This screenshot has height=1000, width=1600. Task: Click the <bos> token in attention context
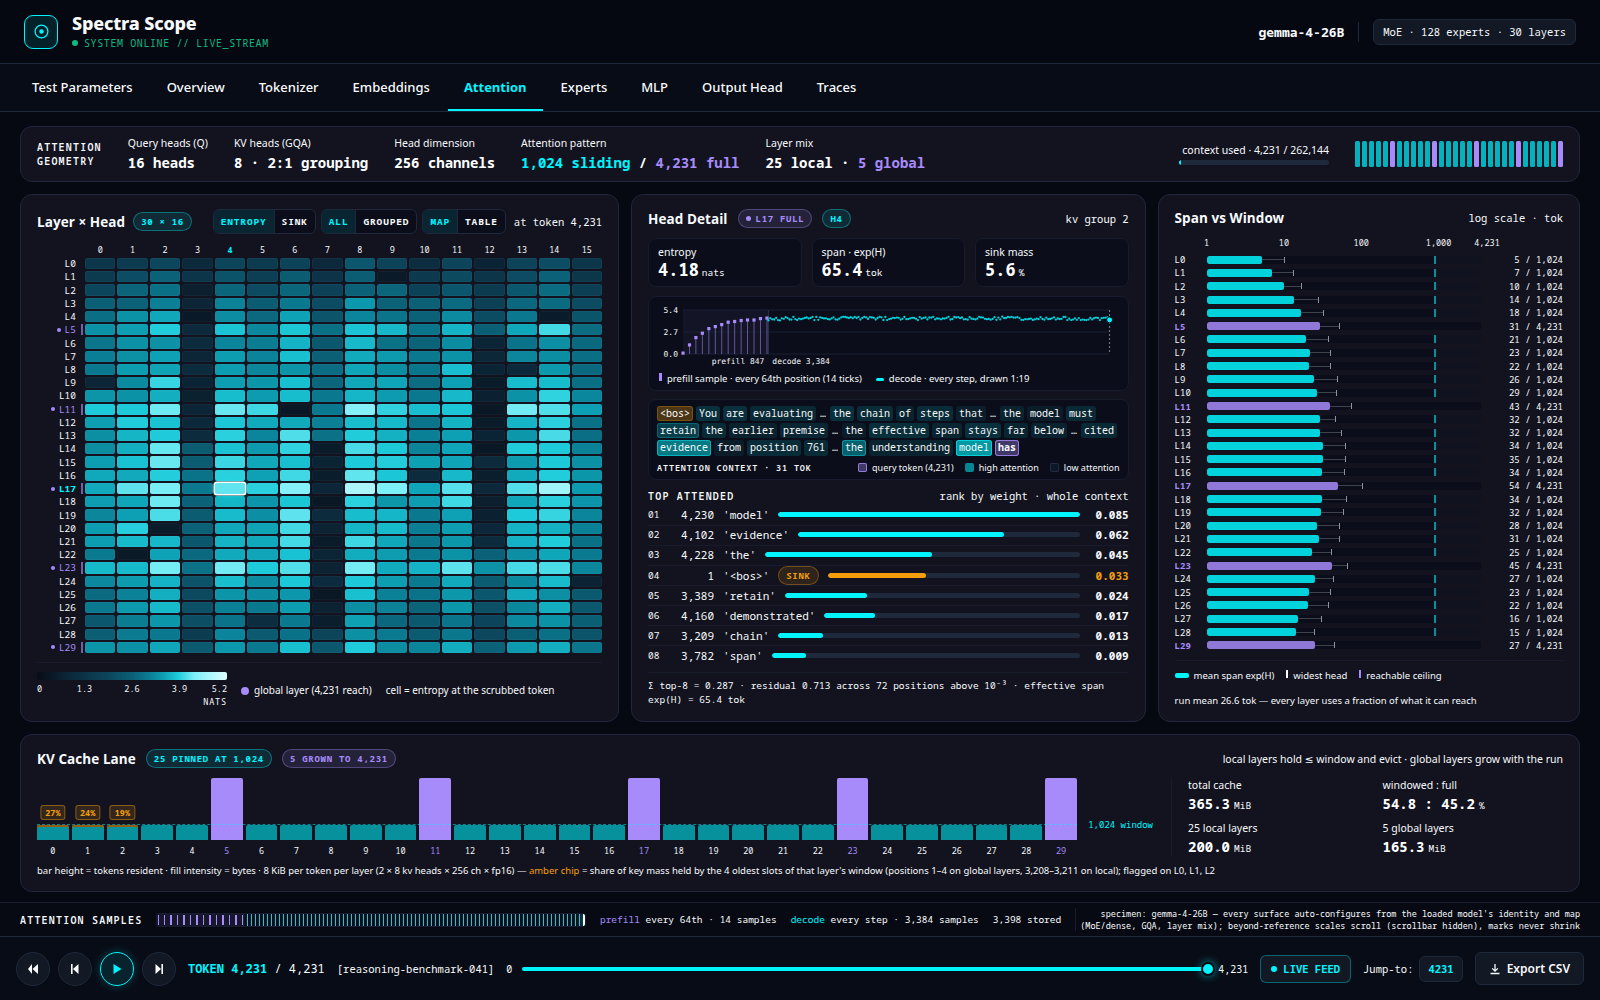point(674,413)
